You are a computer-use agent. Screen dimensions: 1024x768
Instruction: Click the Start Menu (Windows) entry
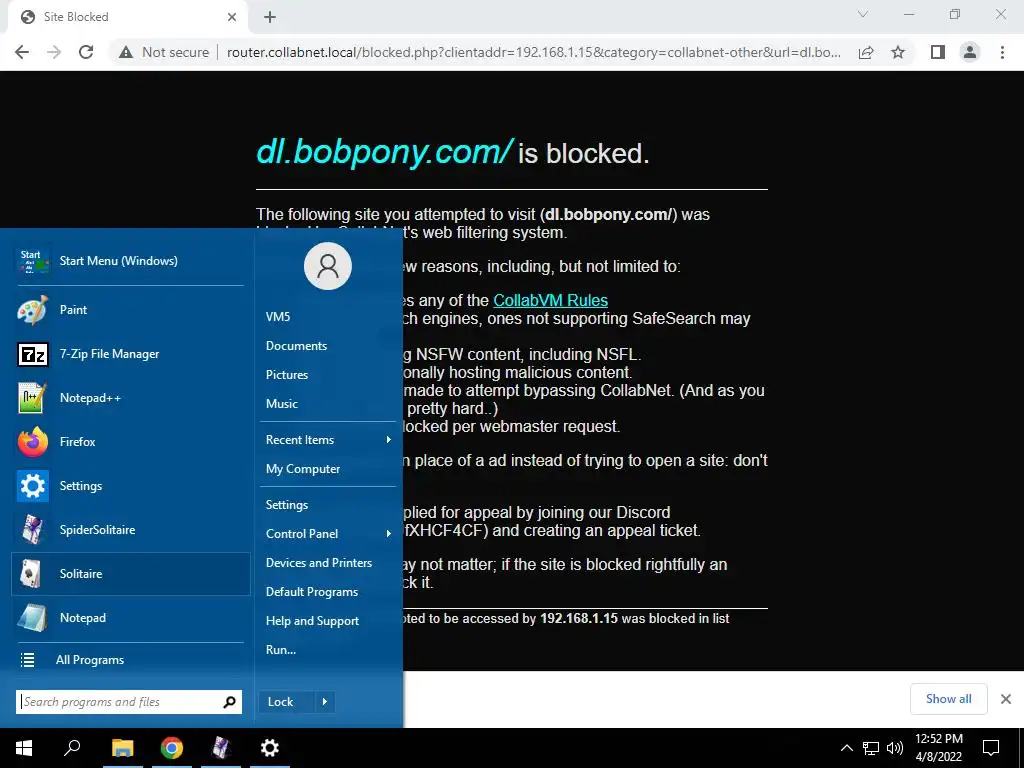pyautogui.click(x=131, y=261)
